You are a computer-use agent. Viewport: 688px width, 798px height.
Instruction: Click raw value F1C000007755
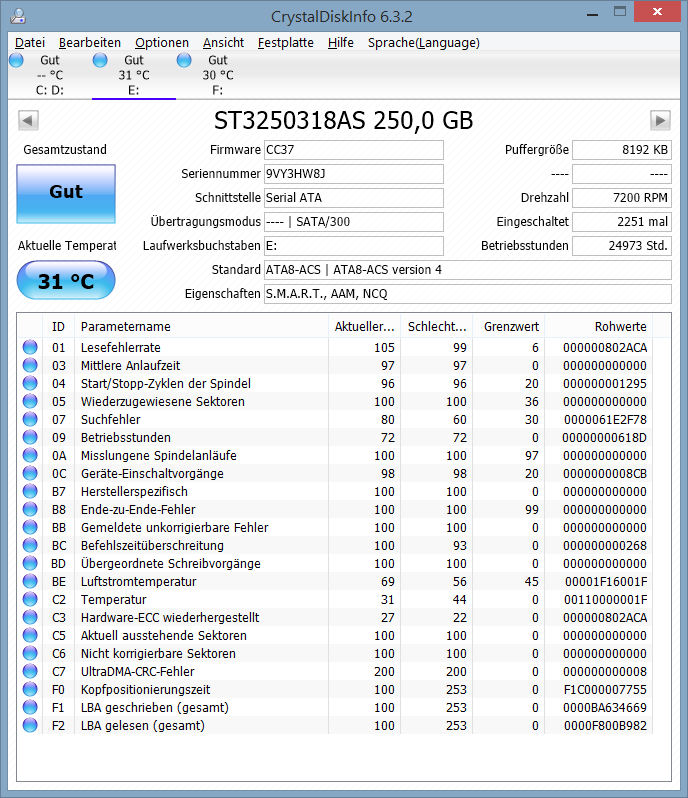[x=605, y=690]
